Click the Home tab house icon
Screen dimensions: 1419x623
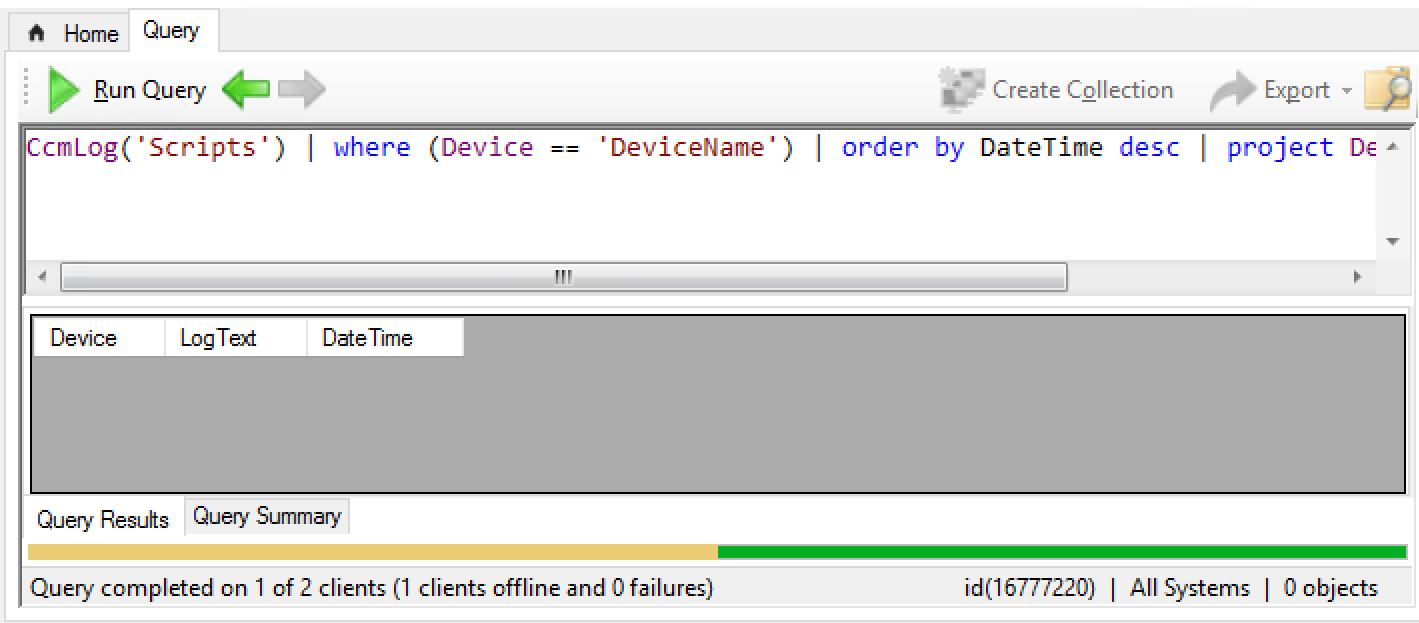pyautogui.click(x=35, y=32)
